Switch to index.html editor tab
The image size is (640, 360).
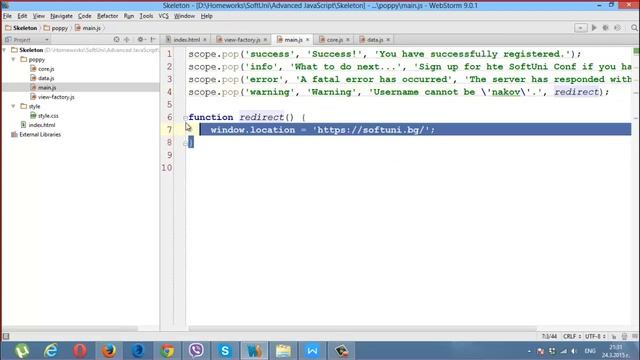coord(187,40)
